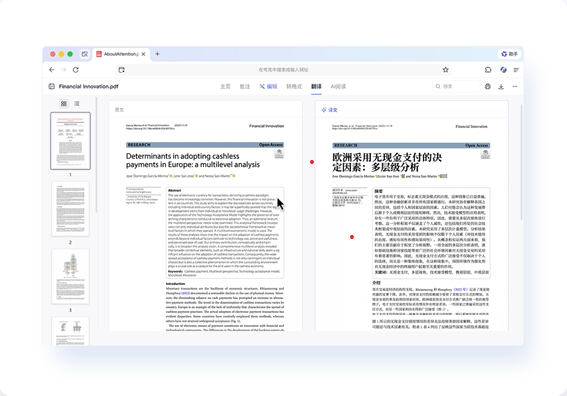Click the site info icon in the address bar
This screenshot has width=567, height=396.
(122, 70)
